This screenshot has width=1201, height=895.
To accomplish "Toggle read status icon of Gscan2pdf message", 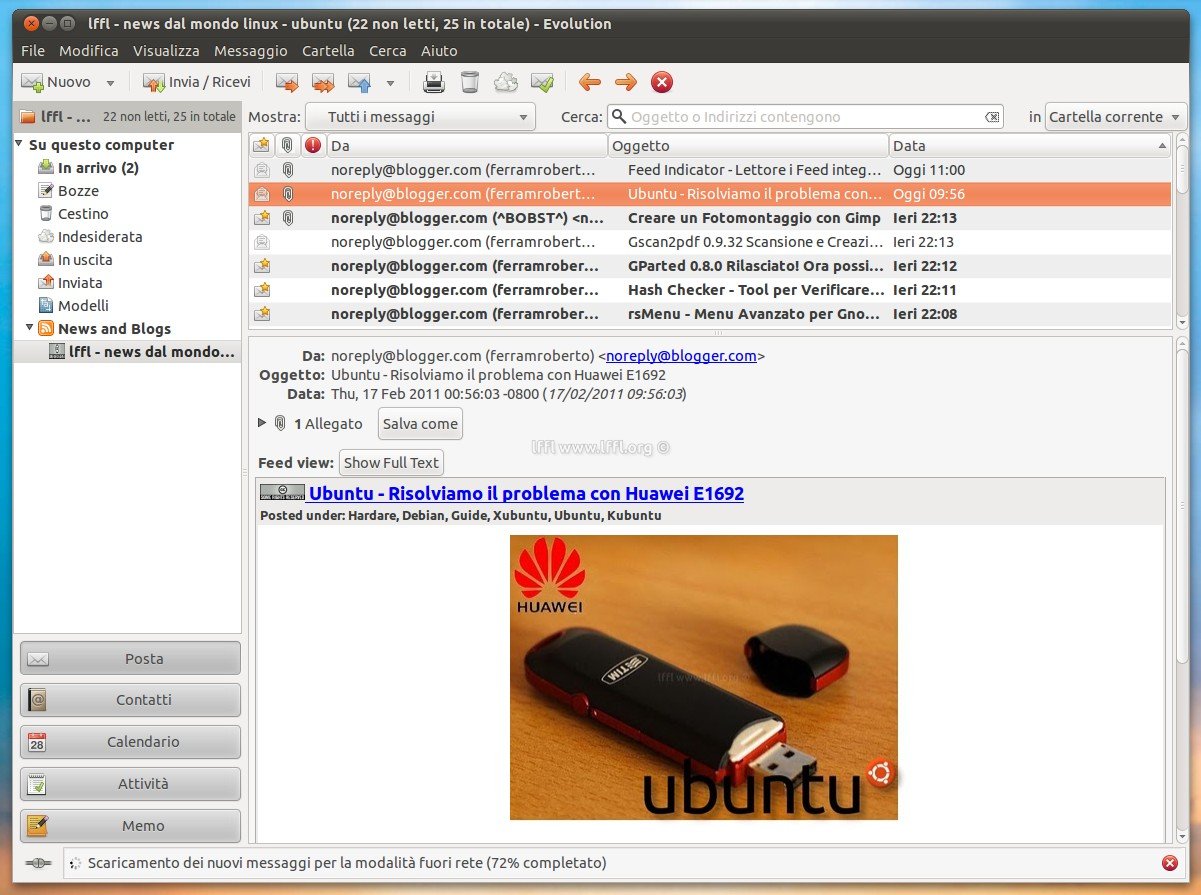I will click(262, 242).
